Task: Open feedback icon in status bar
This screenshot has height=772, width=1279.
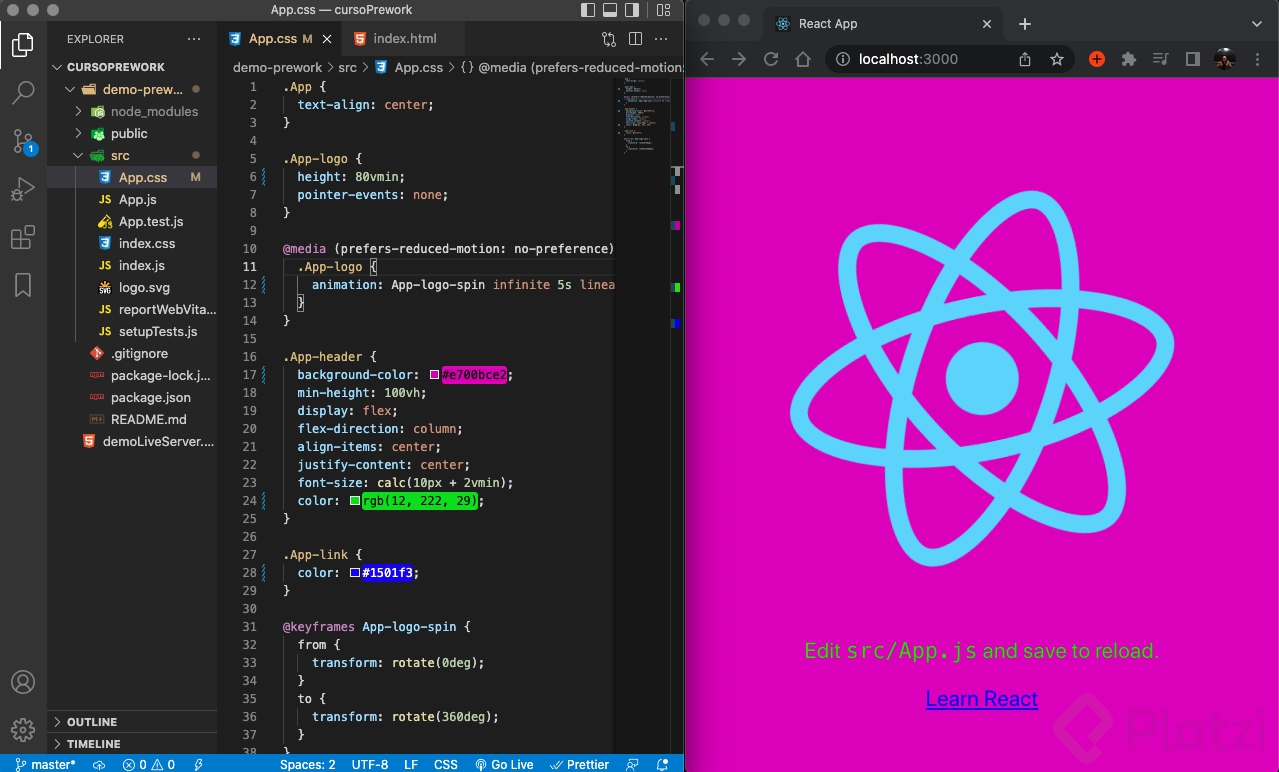Action: tap(632, 764)
